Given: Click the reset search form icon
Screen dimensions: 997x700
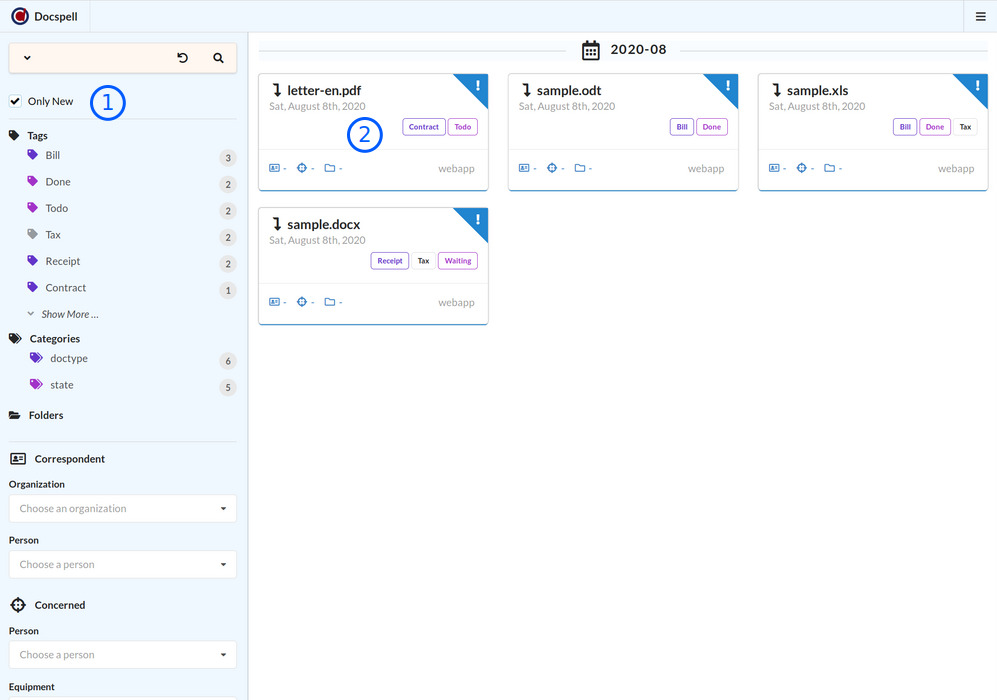Looking at the screenshot, I should pos(182,58).
